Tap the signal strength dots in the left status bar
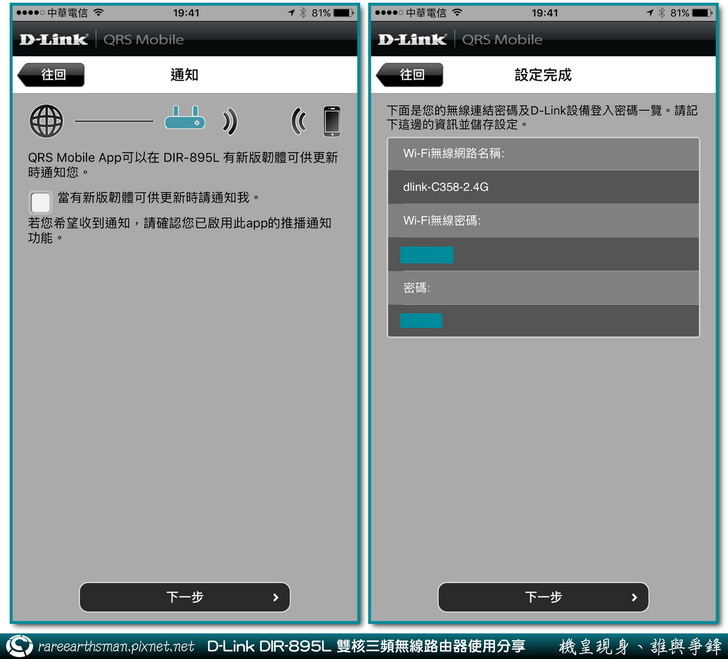This screenshot has height=659, width=728. [31, 13]
